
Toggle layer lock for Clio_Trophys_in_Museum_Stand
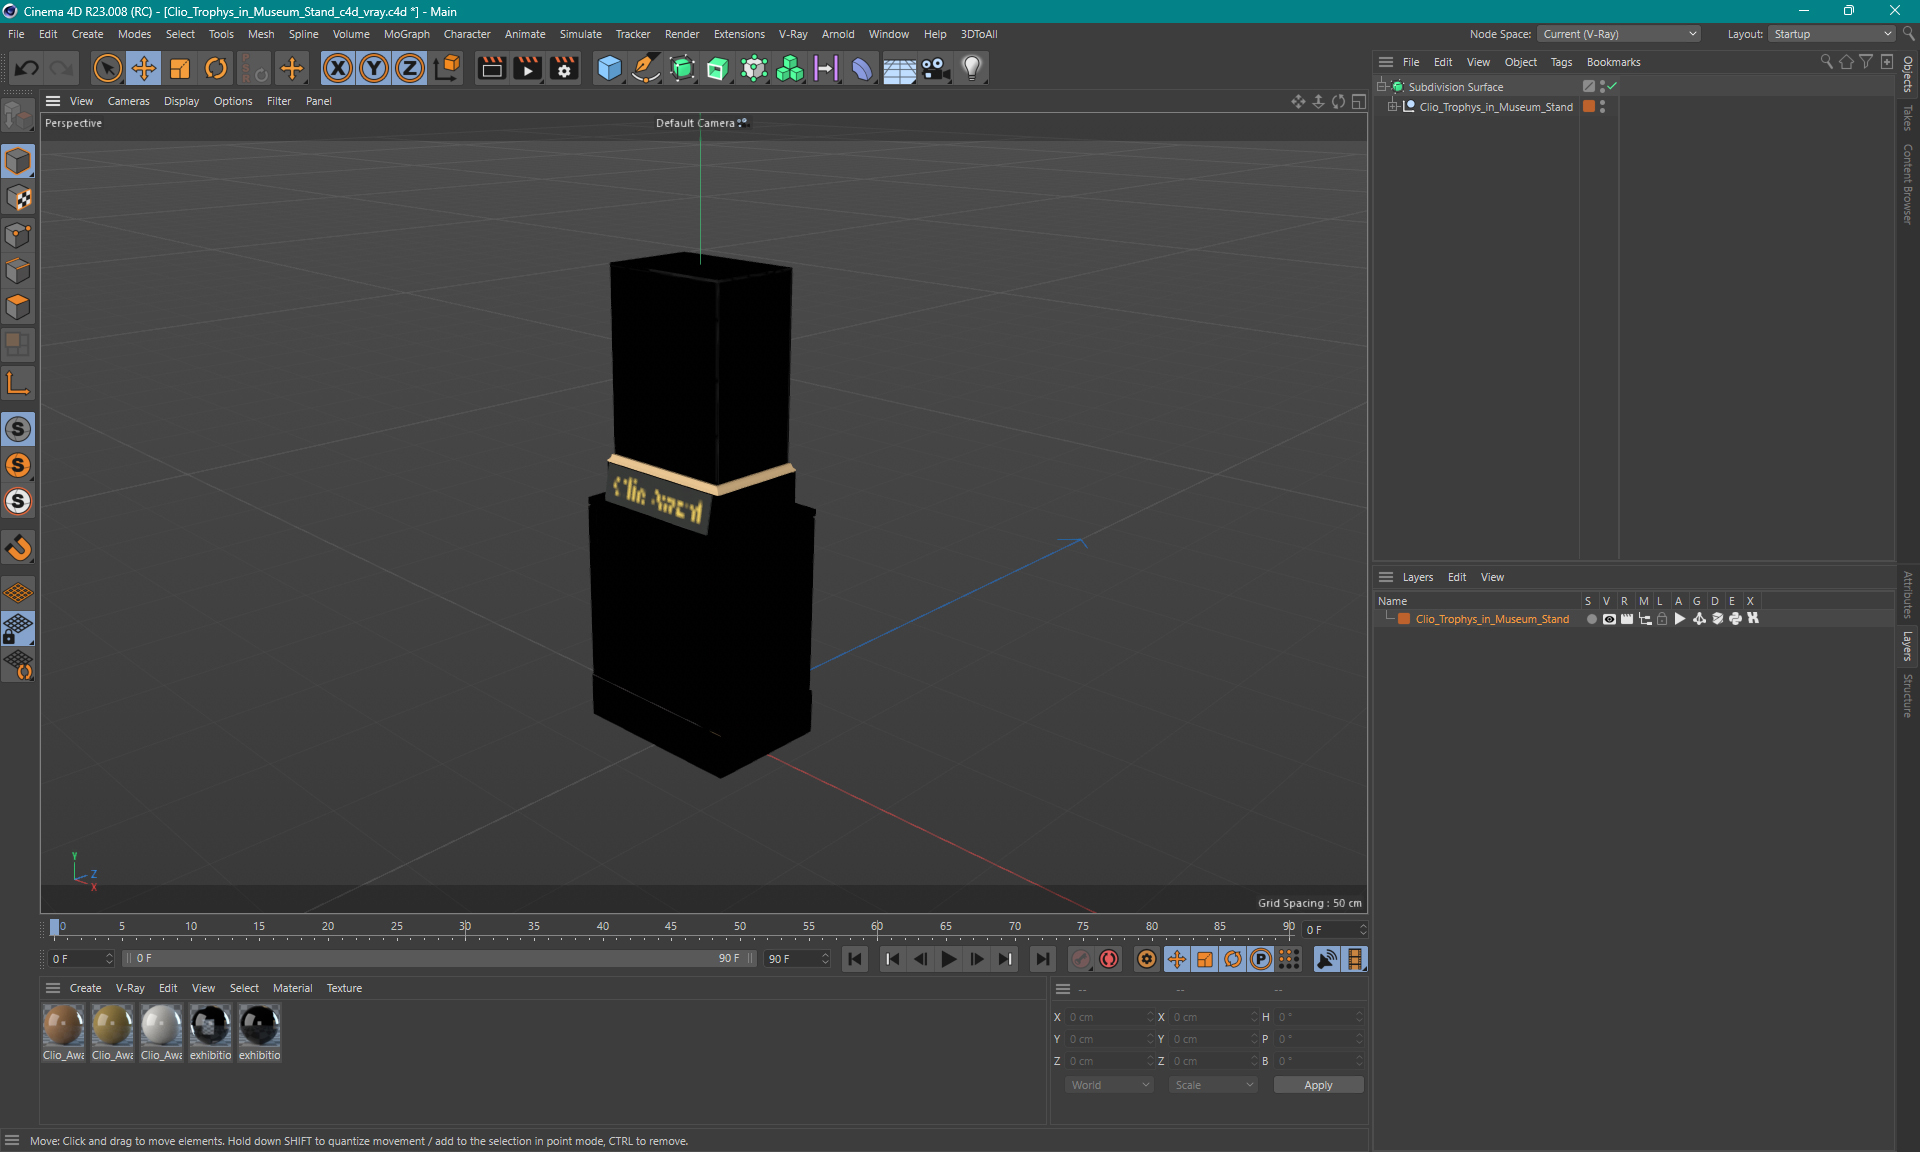point(1662,619)
